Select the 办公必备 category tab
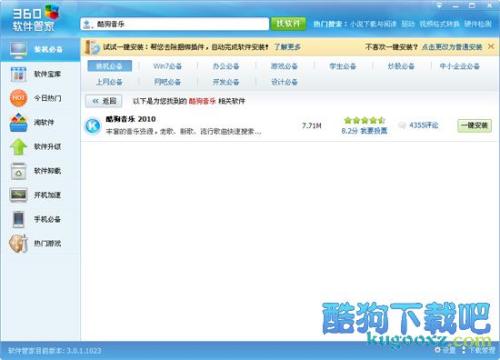The width and height of the screenshot is (500, 360). click(226, 66)
